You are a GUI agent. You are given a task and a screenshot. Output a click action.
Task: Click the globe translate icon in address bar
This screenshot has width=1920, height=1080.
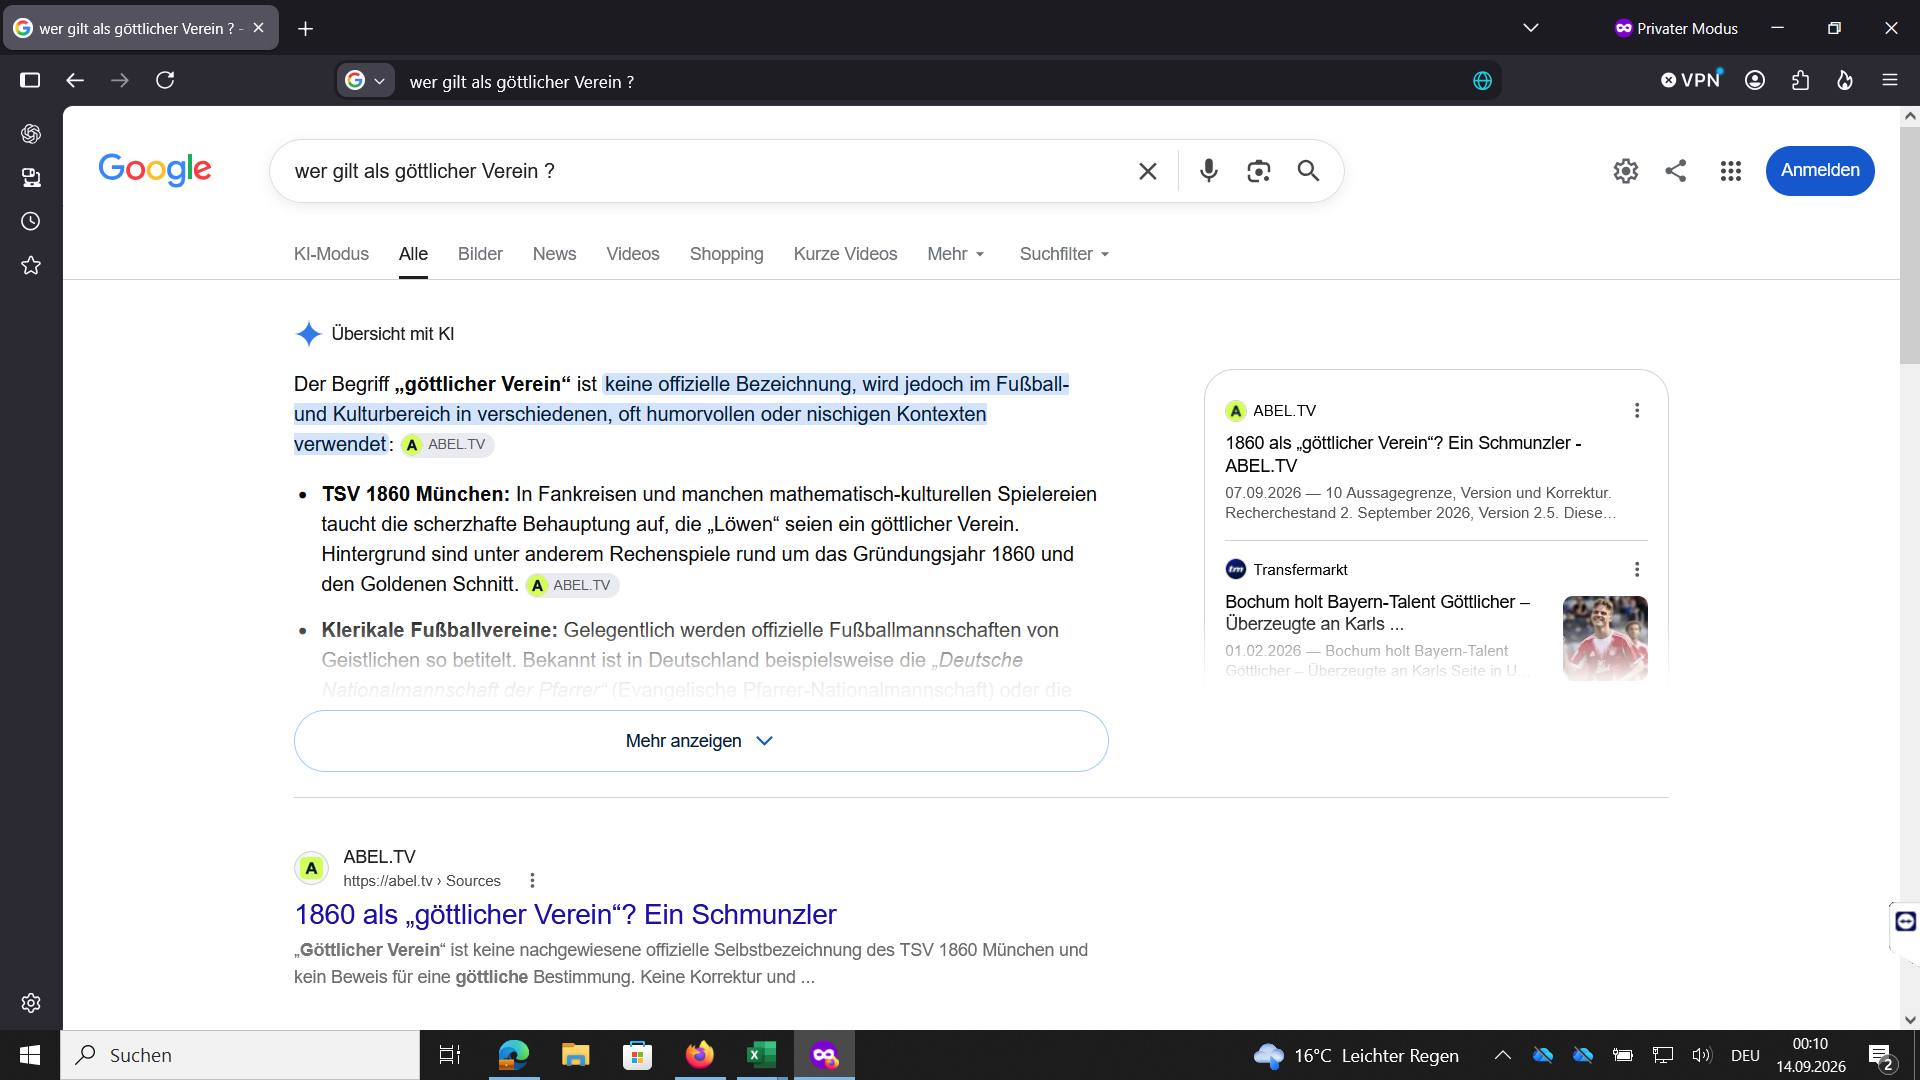[1482, 81]
